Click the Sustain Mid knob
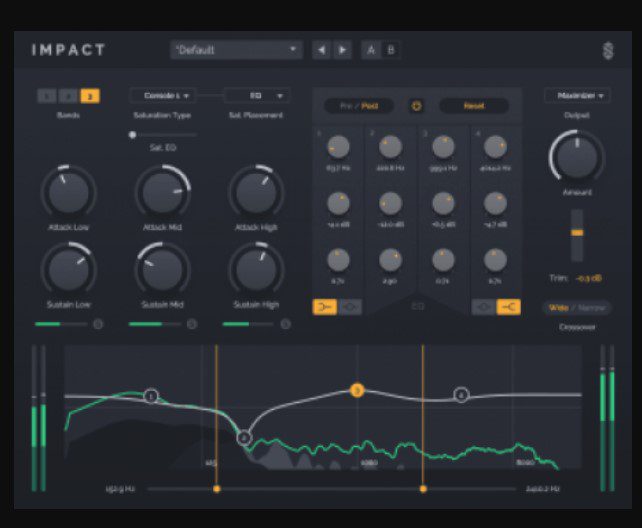Image resolution: width=642 pixels, height=528 pixels. [163, 270]
